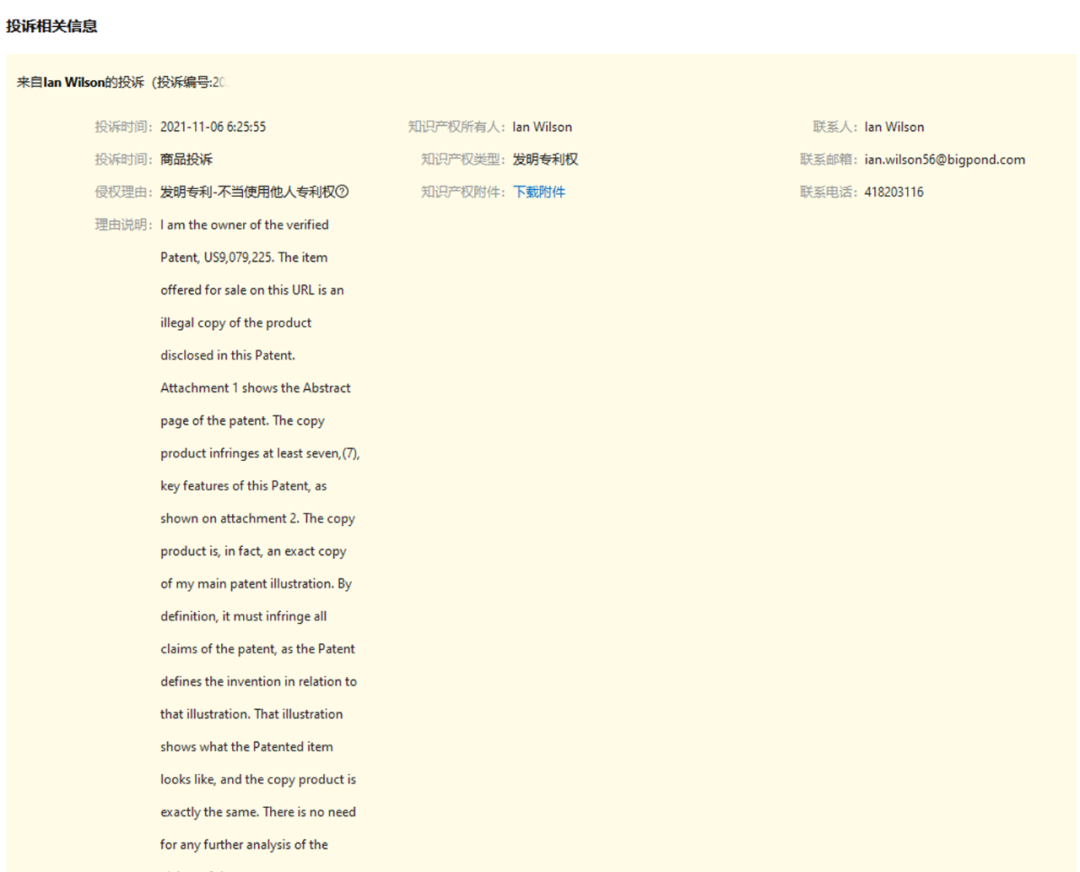Select the value 商品投诉
The image size is (1080, 872).
click(x=186, y=160)
